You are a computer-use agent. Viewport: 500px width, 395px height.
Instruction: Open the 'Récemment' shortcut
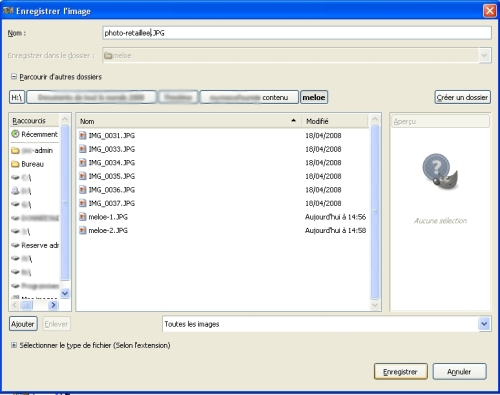pos(34,134)
